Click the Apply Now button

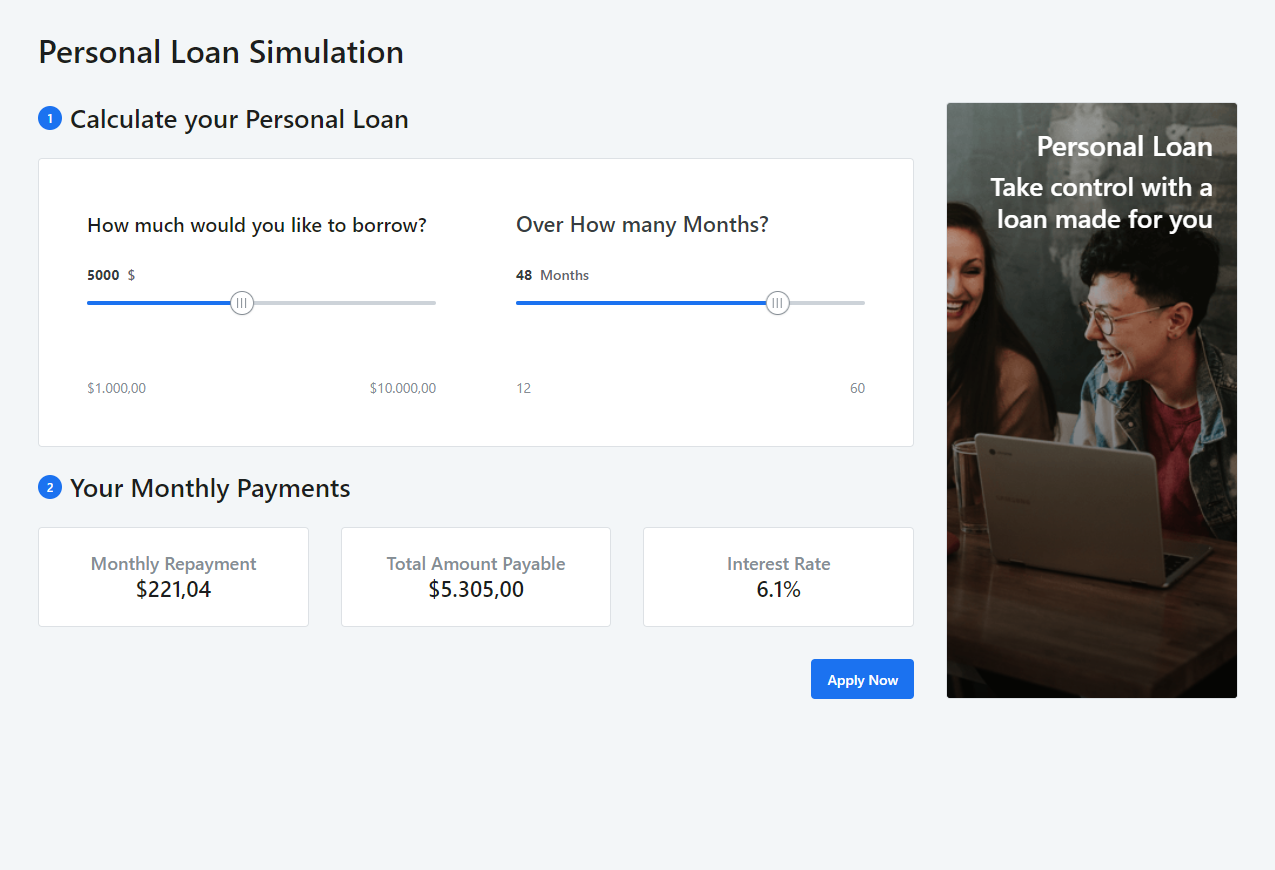862,679
